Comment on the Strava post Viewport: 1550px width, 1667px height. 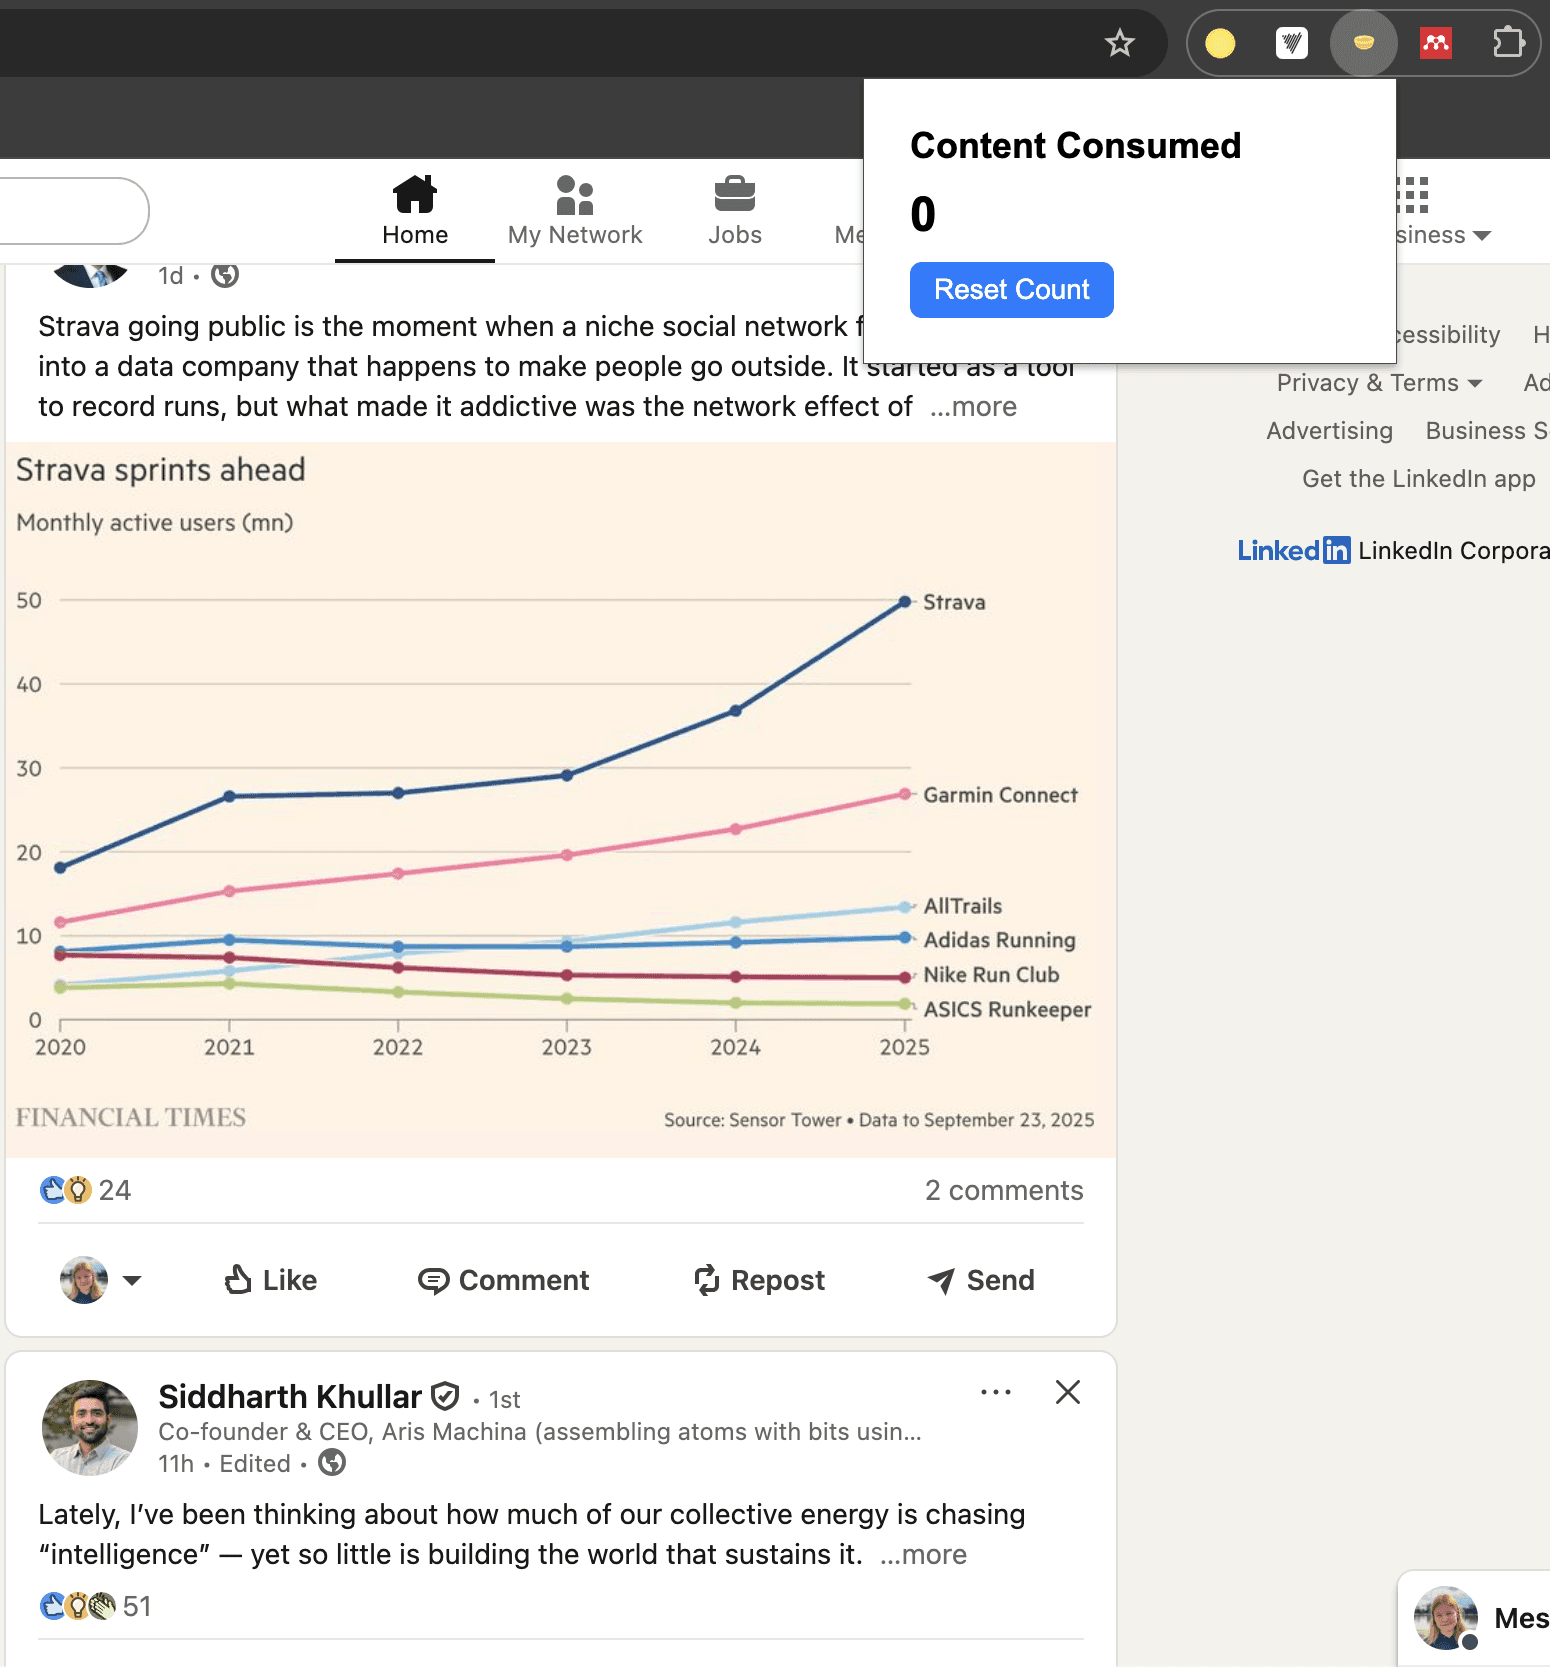(504, 1280)
